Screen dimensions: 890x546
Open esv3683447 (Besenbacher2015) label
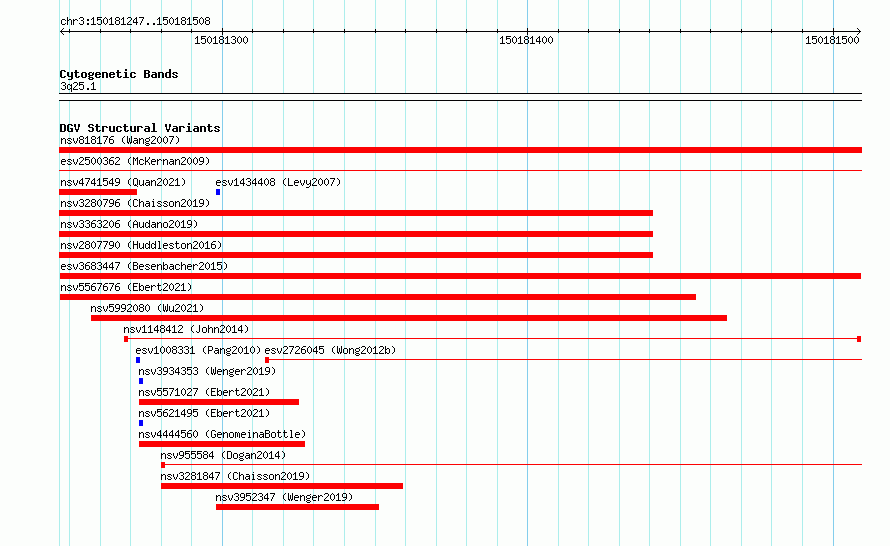coord(144,266)
